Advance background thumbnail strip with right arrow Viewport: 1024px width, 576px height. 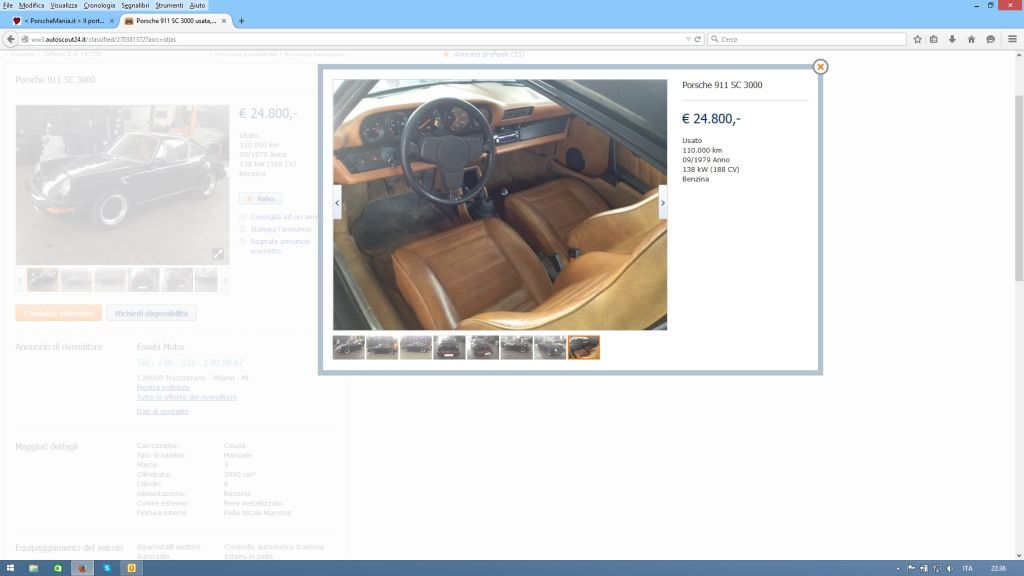pos(225,280)
